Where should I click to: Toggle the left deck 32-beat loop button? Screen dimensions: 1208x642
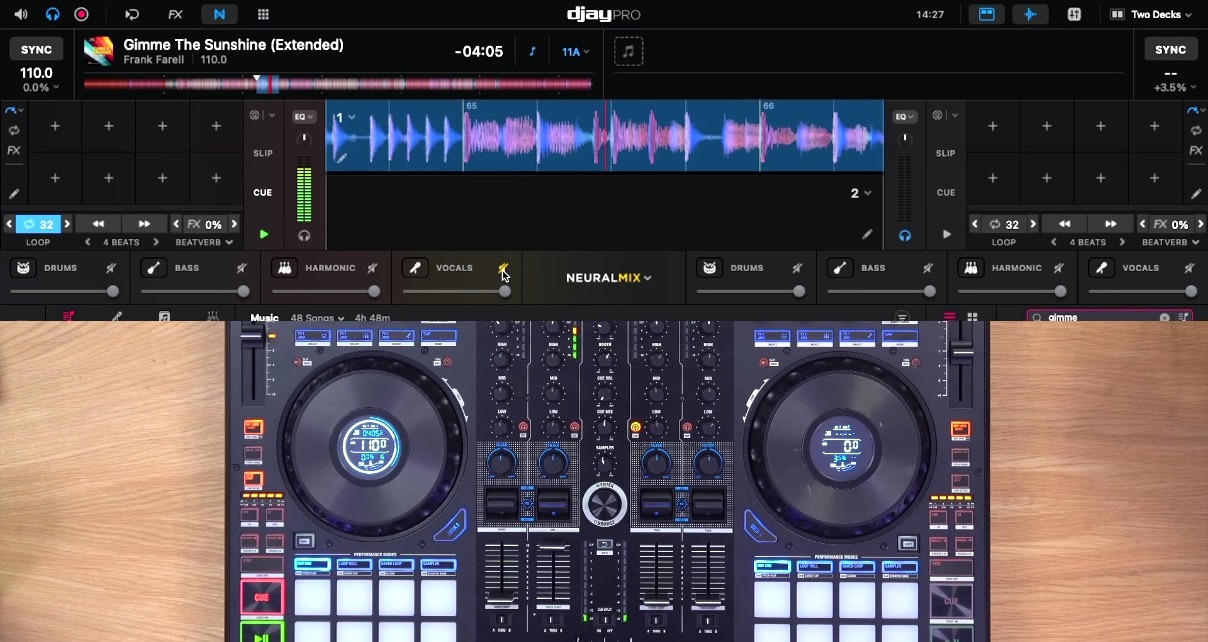(38, 224)
